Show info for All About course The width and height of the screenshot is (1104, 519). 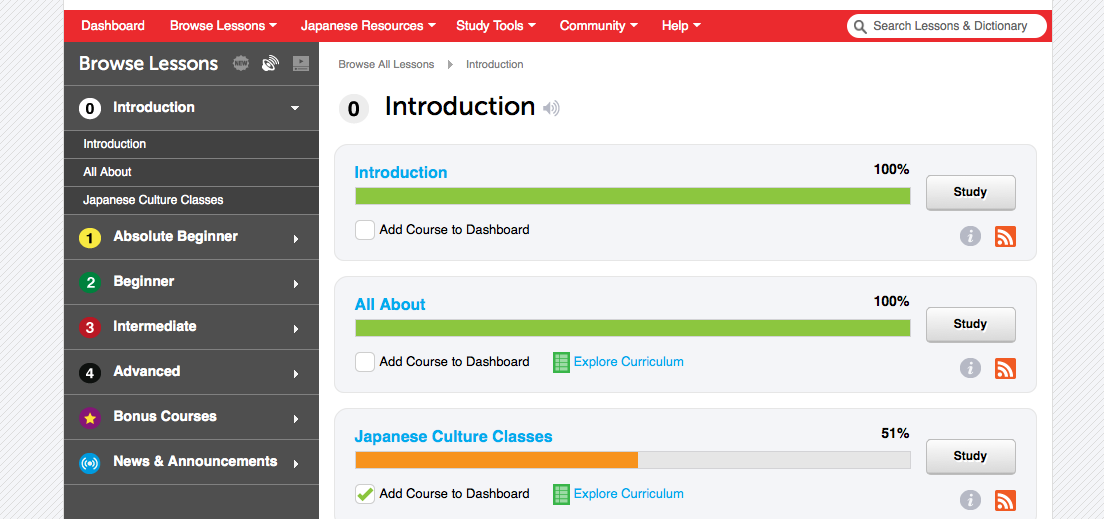tap(970, 368)
